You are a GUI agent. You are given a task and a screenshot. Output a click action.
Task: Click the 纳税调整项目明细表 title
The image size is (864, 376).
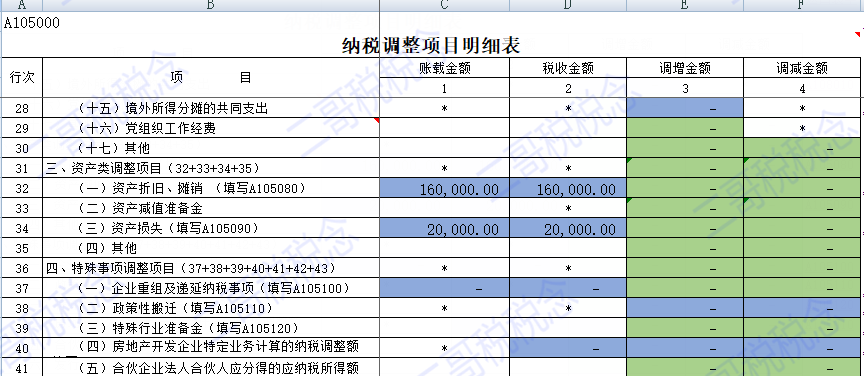point(431,45)
